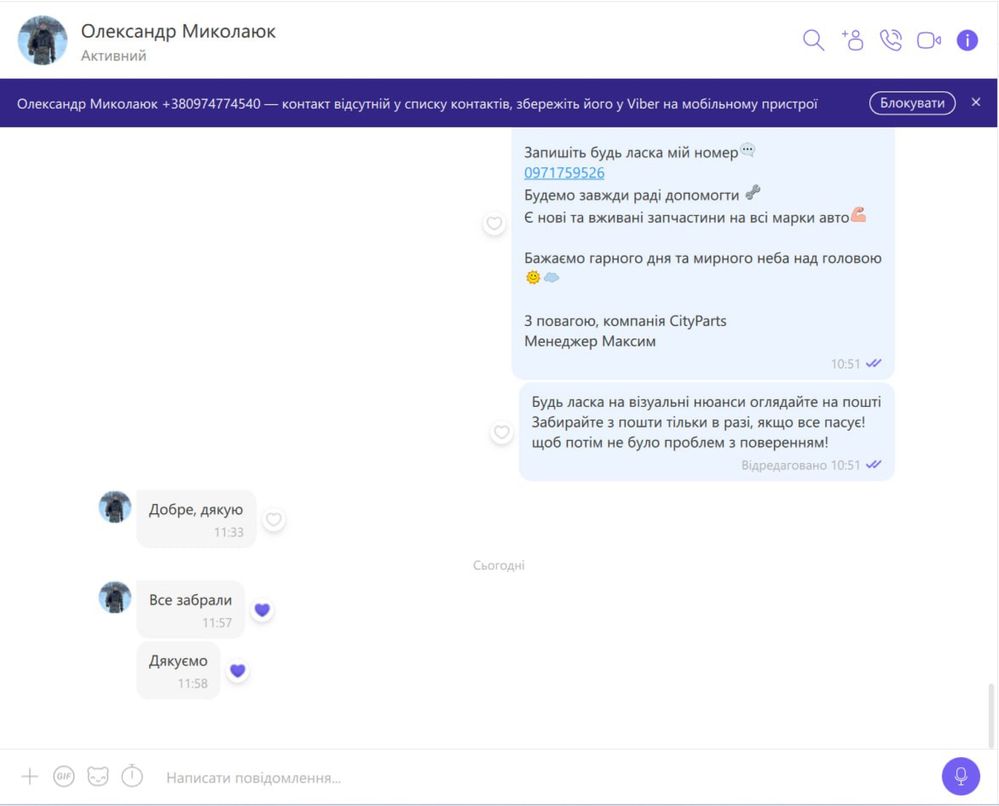
Task: Set disappearing message timer icon
Action: click(132, 775)
